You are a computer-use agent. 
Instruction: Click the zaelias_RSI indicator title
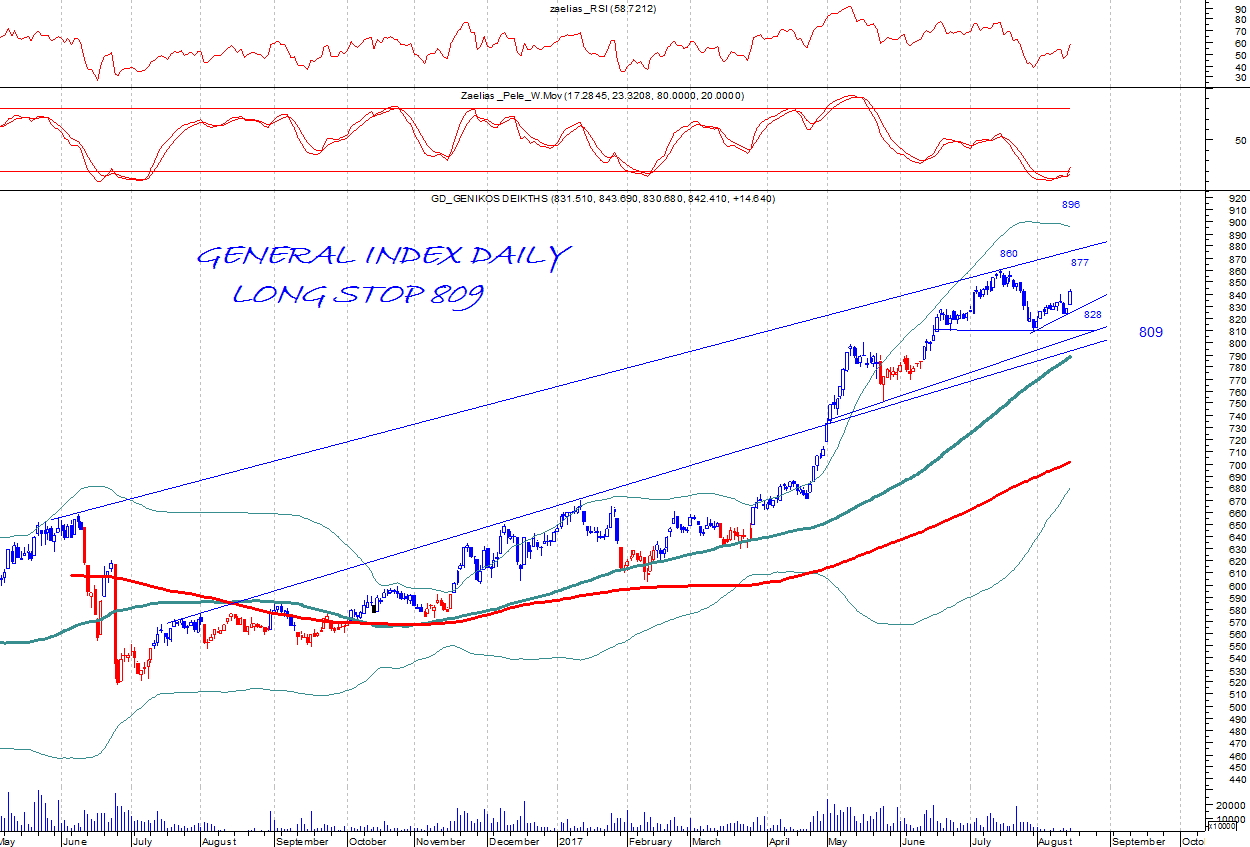[x=599, y=9]
